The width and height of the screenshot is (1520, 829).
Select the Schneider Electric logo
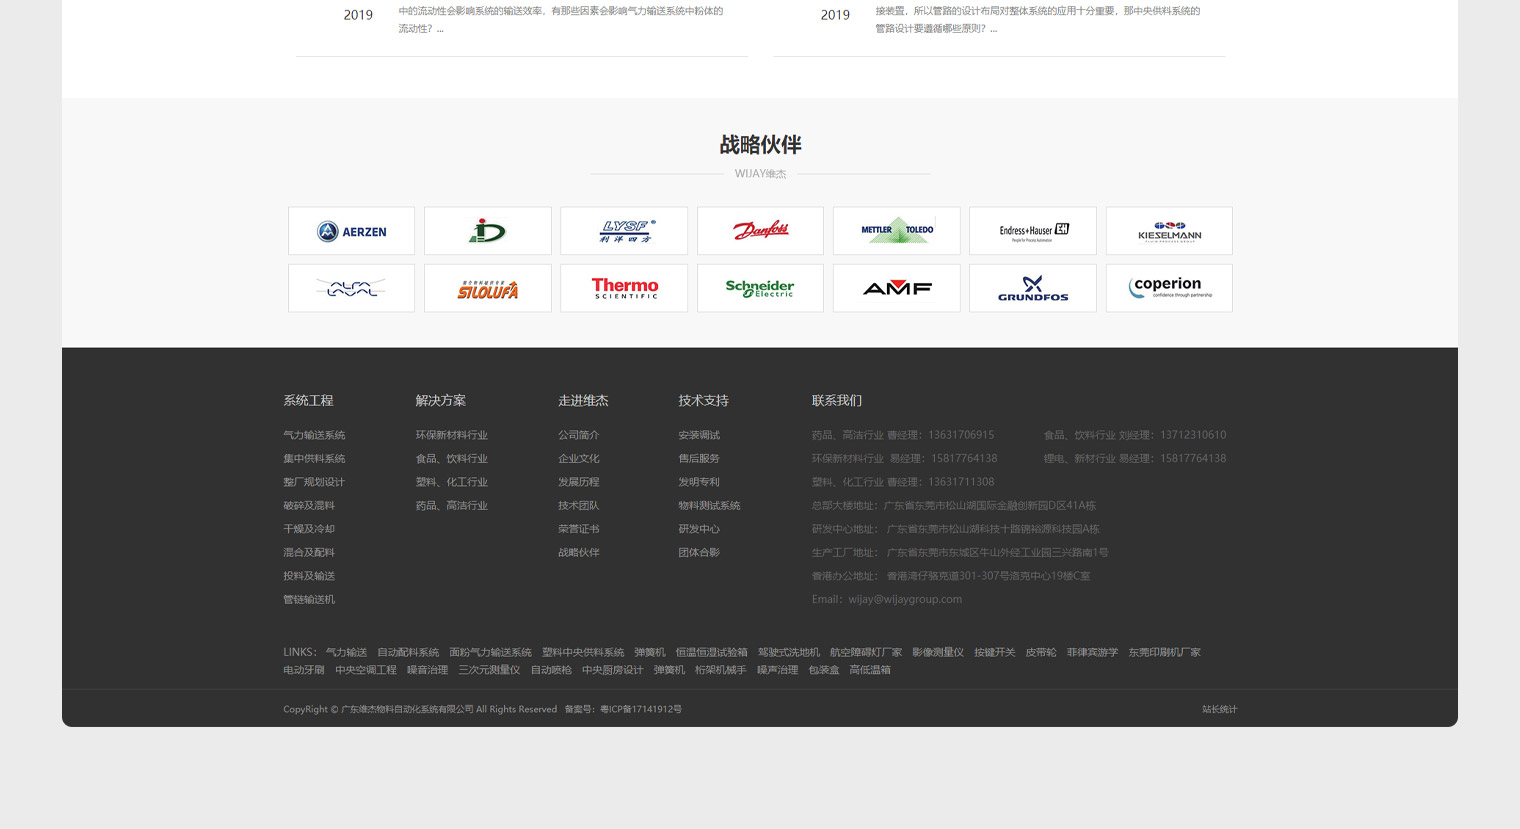click(x=760, y=288)
